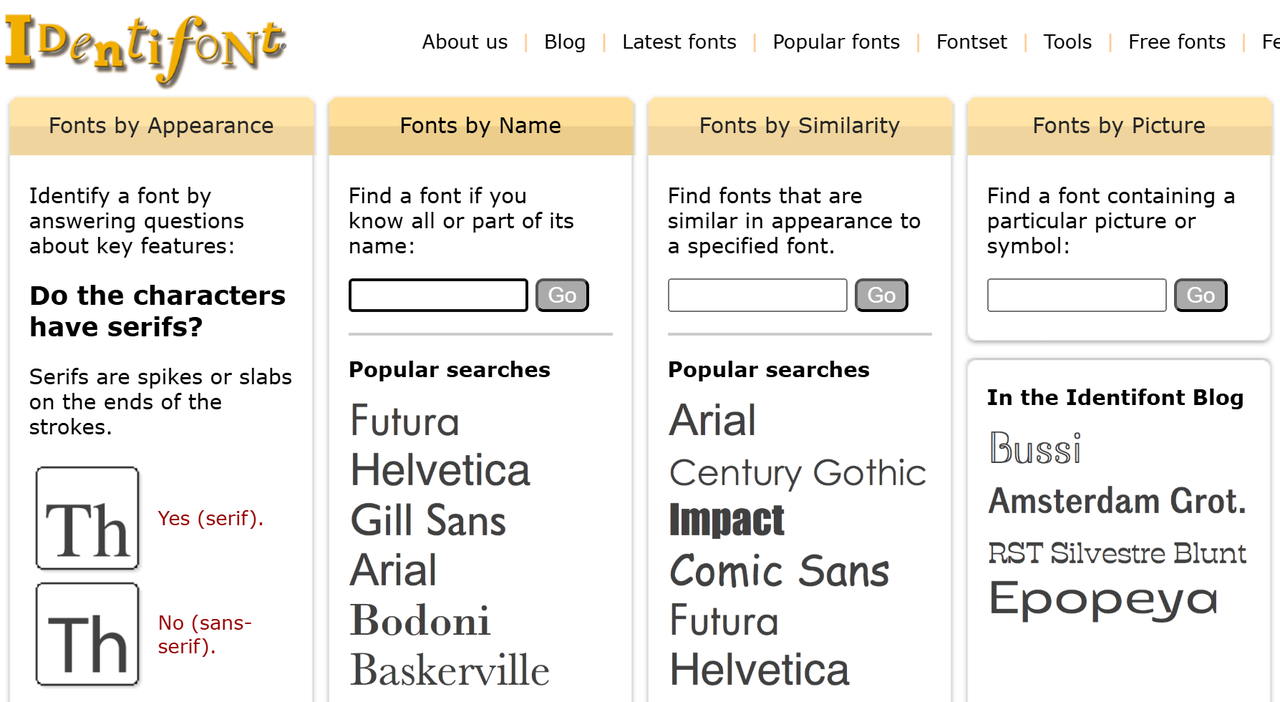Choose Comic Sans in similarity popular searches
The width and height of the screenshot is (1280, 702).
(779, 571)
